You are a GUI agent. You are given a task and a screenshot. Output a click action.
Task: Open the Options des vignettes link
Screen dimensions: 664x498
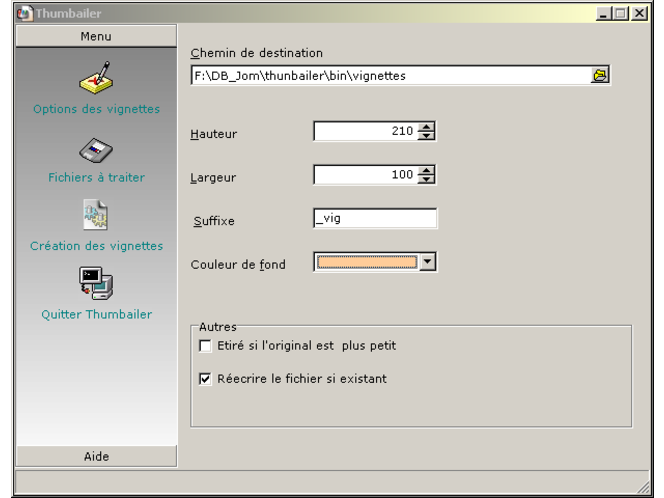97,109
